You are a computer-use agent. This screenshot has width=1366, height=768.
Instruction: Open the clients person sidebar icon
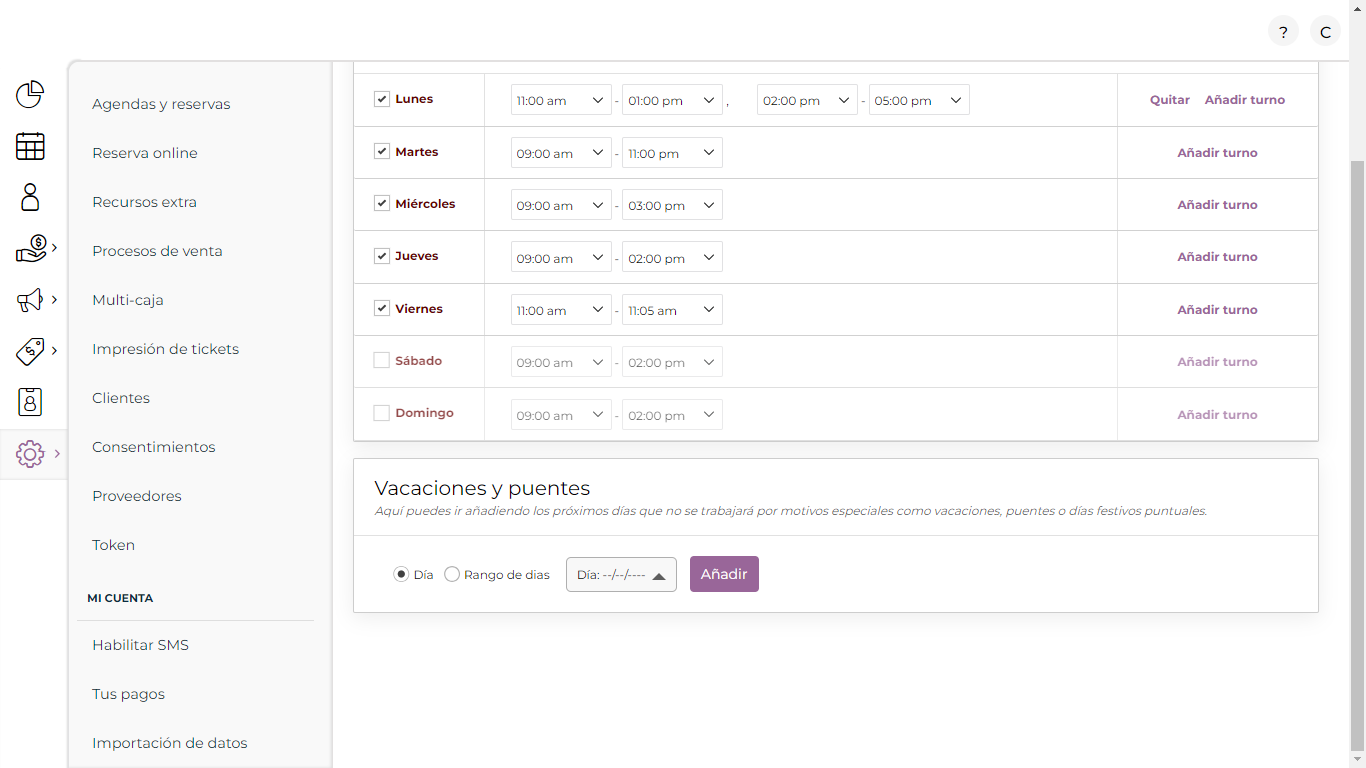(30, 197)
